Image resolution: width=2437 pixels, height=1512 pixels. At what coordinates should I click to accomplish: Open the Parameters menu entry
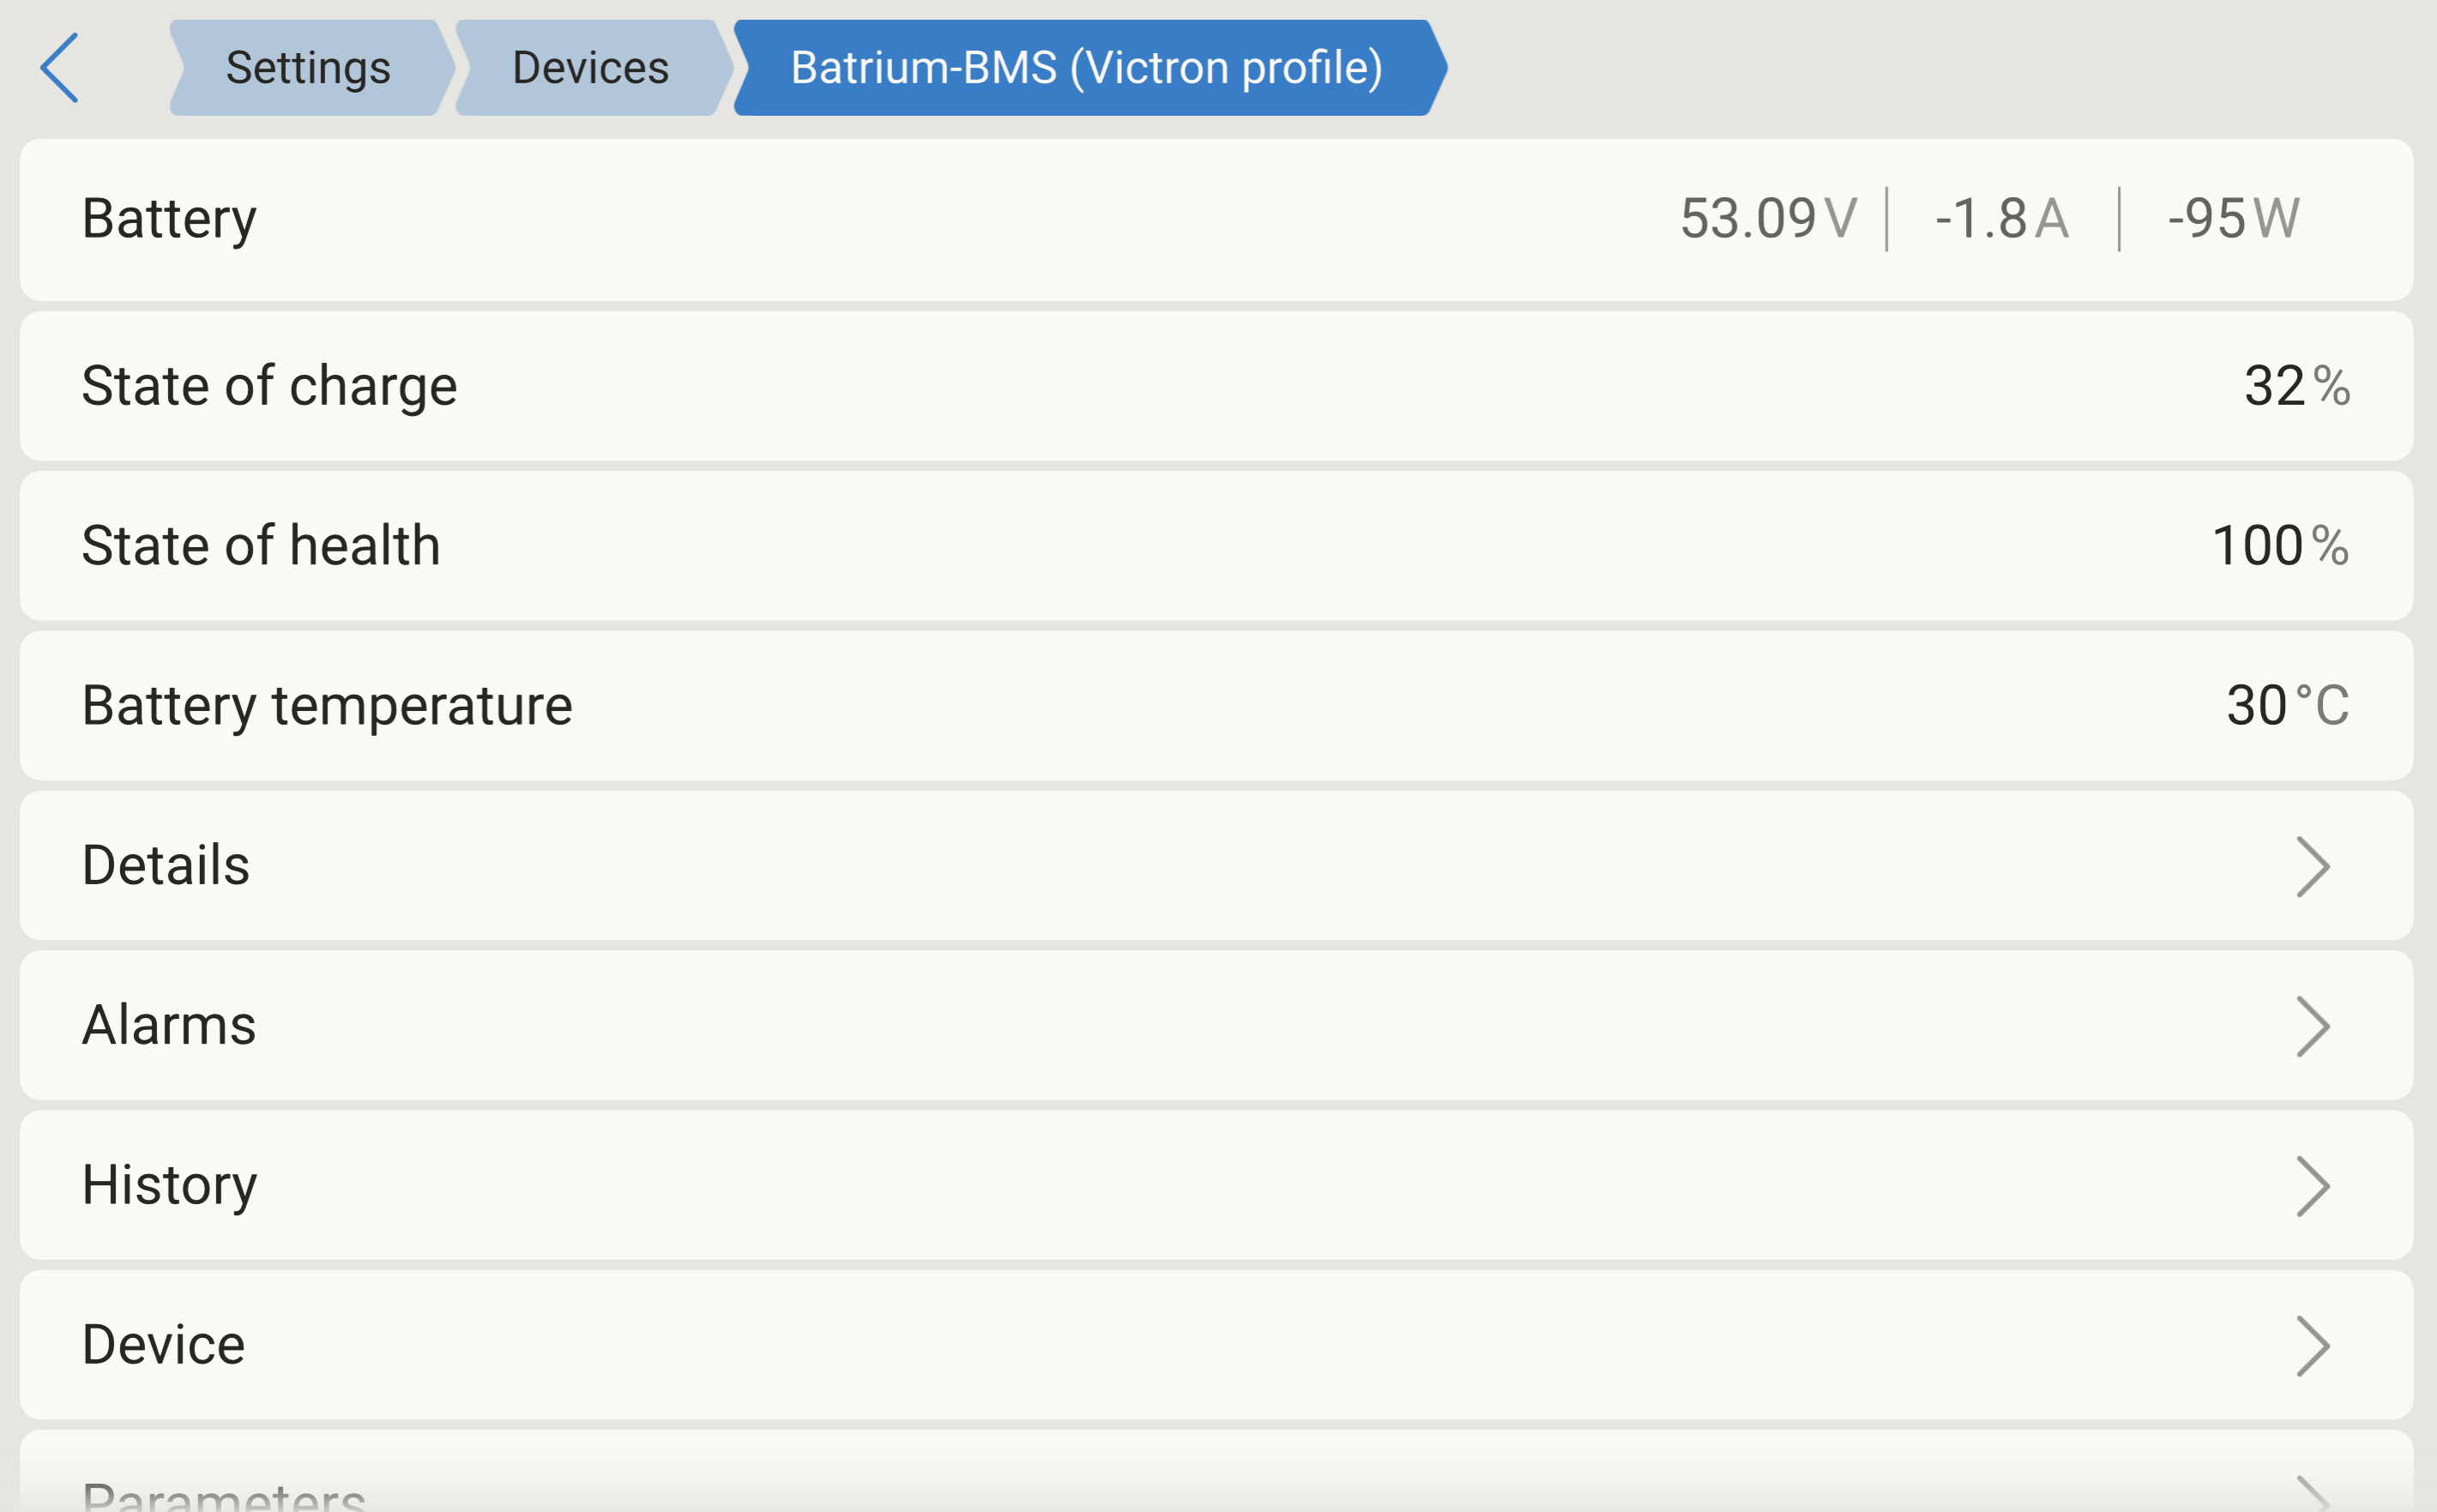pos(224,1496)
